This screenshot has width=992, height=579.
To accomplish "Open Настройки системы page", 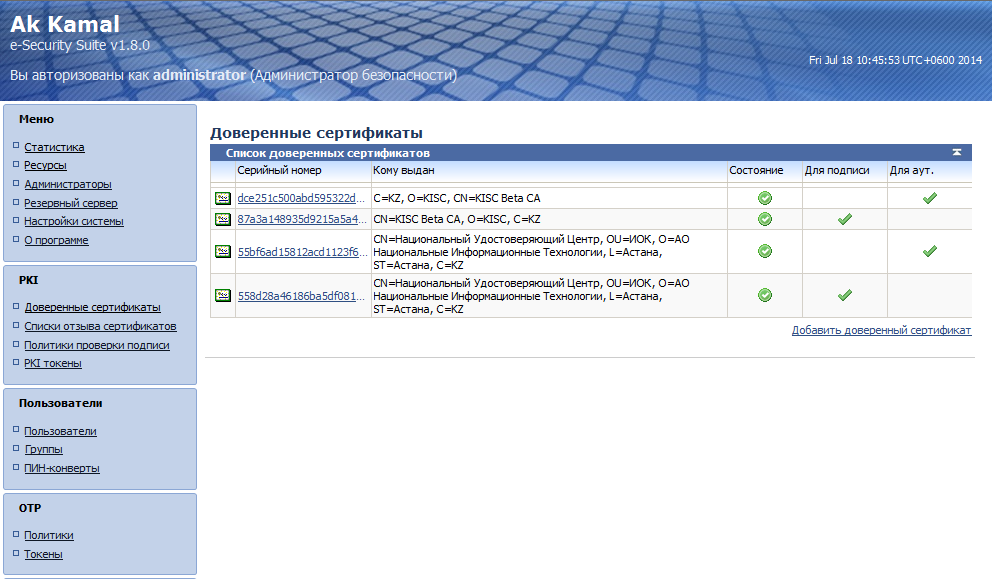I will (74, 221).
